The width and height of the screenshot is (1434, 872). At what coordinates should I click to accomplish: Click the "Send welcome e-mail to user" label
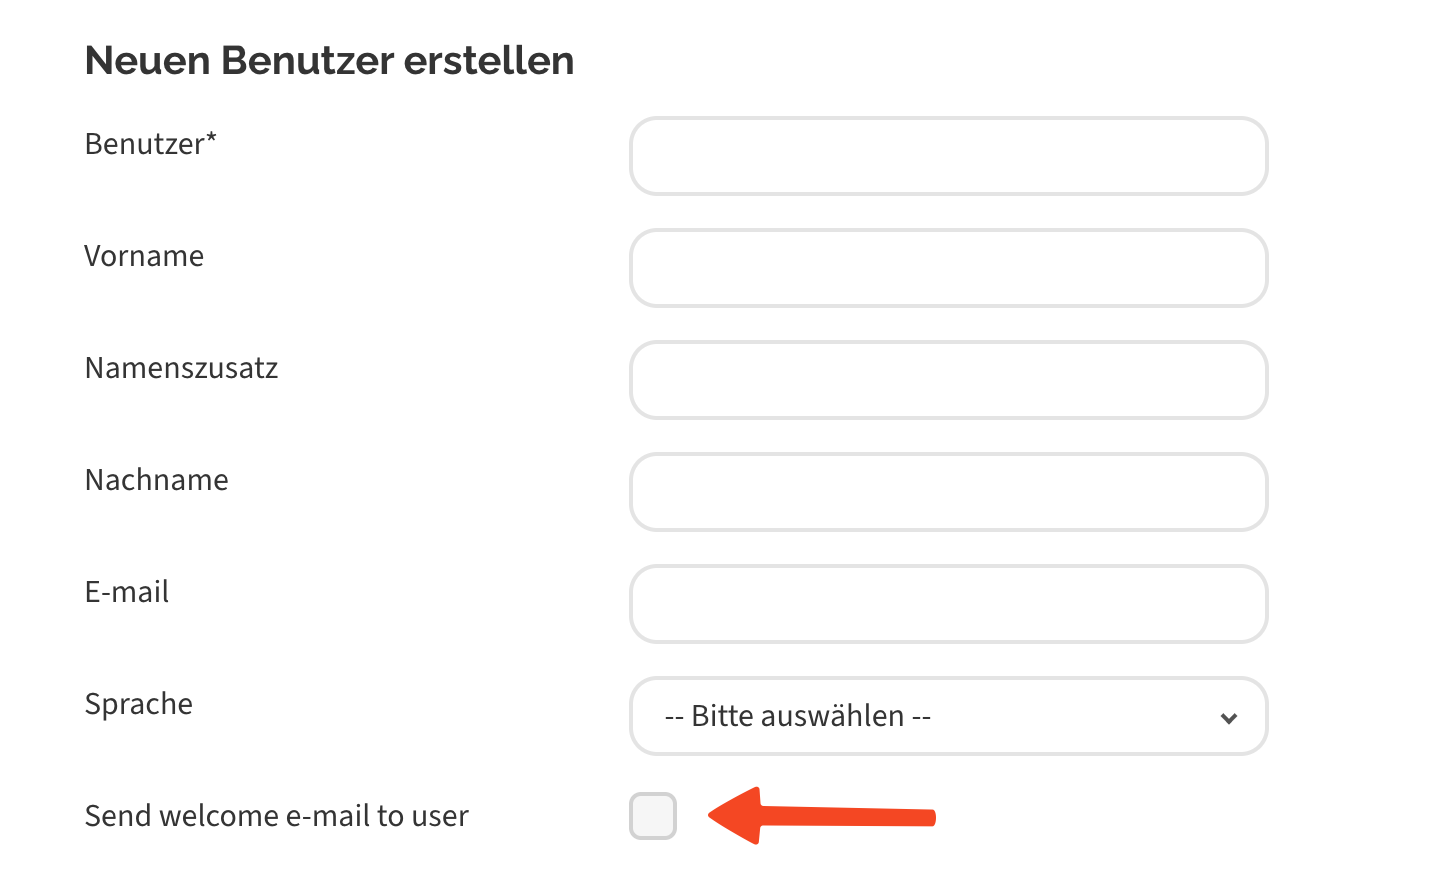276,816
